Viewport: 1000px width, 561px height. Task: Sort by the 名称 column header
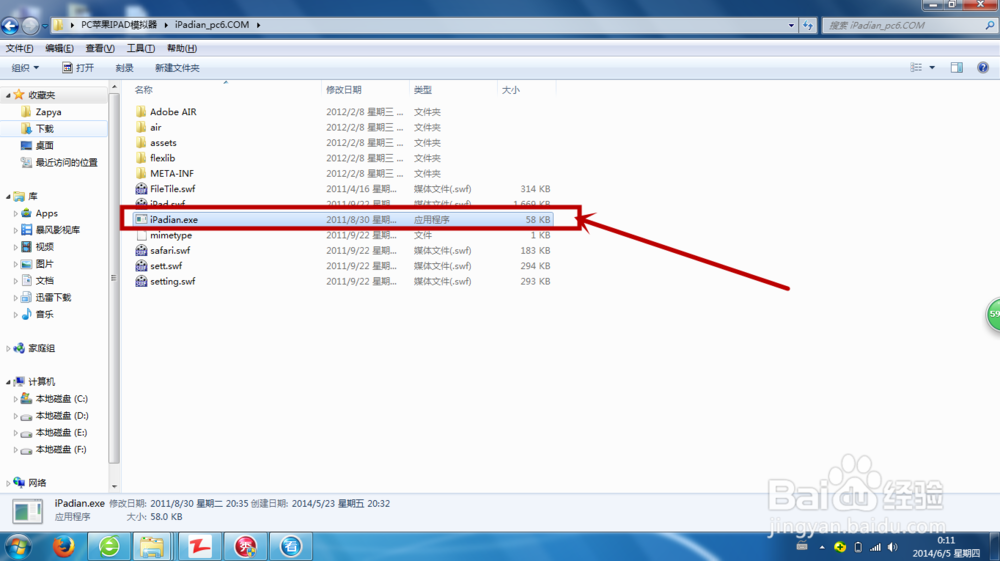pyautogui.click(x=143, y=90)
